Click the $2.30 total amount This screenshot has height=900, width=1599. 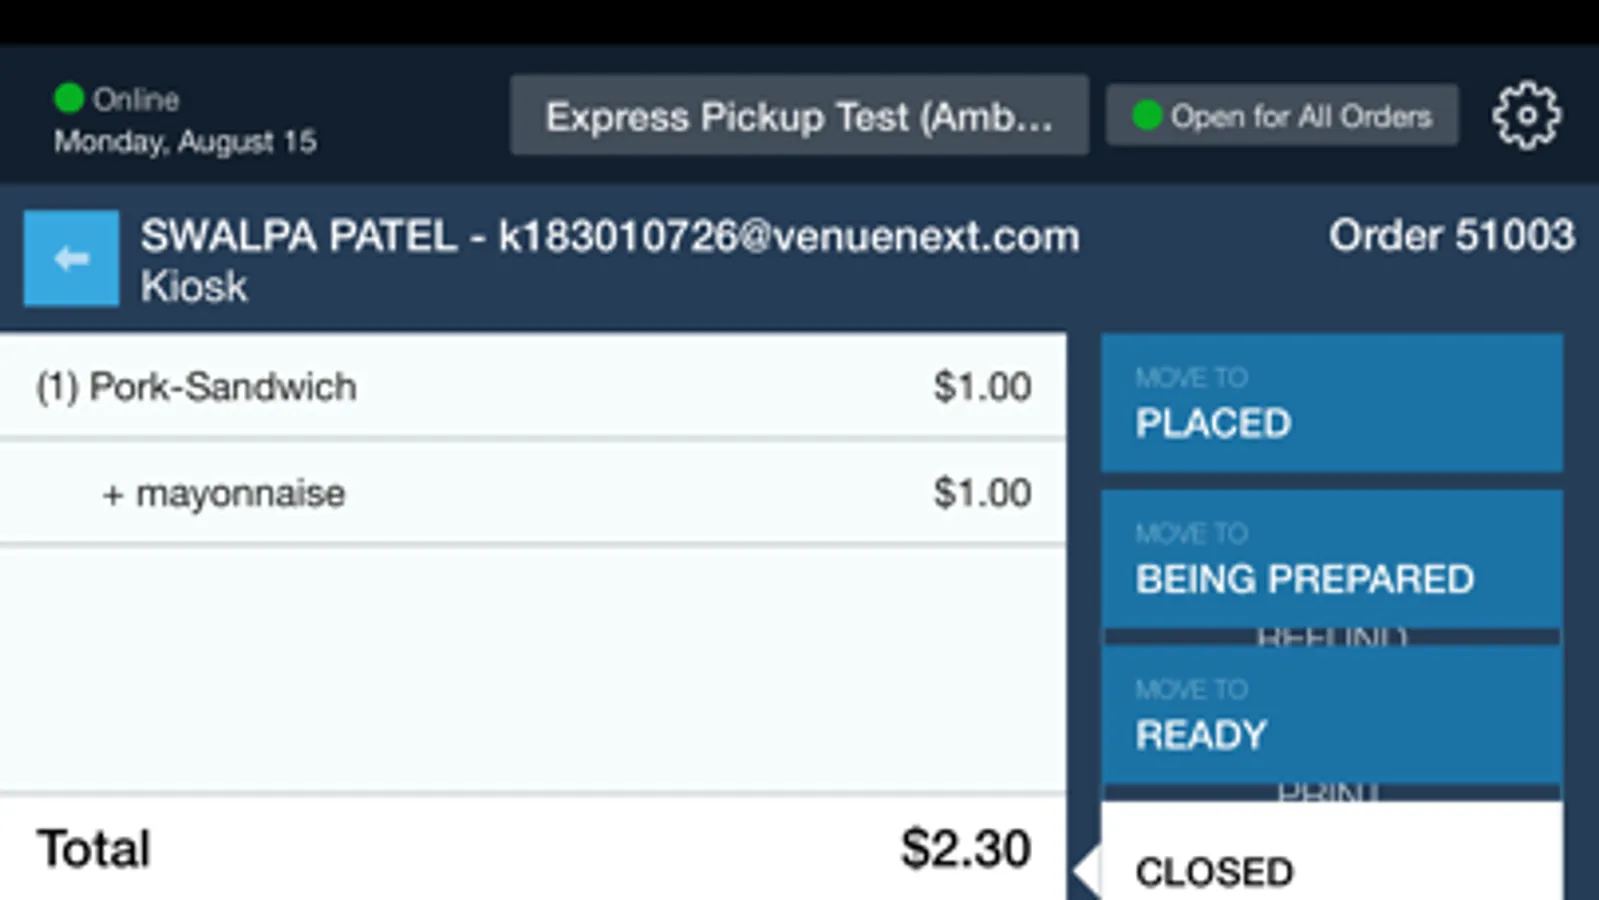[x=965, y=848]
